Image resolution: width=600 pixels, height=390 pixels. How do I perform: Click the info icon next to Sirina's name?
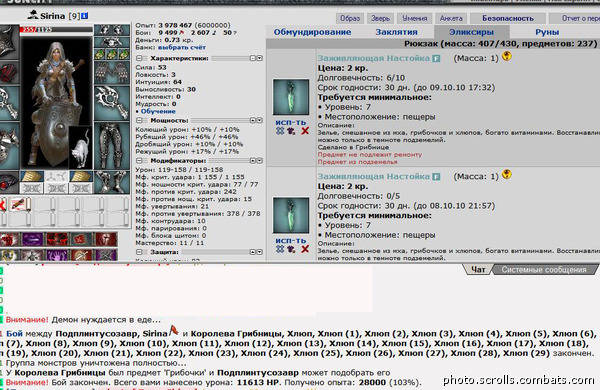pos(85,16)
